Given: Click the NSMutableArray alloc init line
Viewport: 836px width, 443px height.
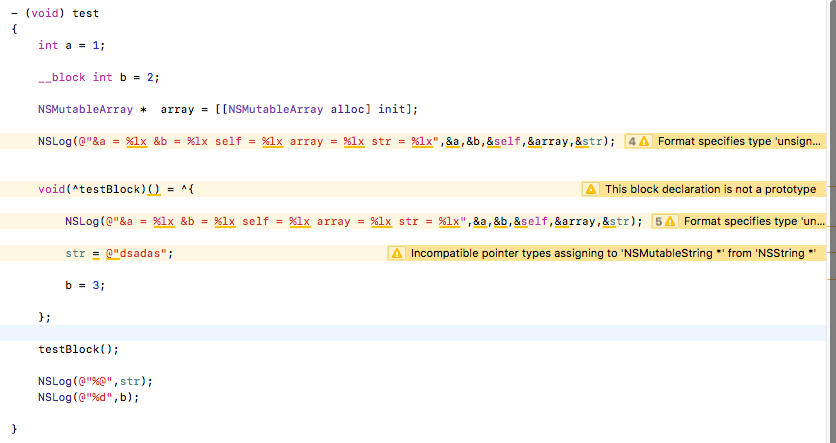Looking at the screenshot, I should tap(227, 109).
